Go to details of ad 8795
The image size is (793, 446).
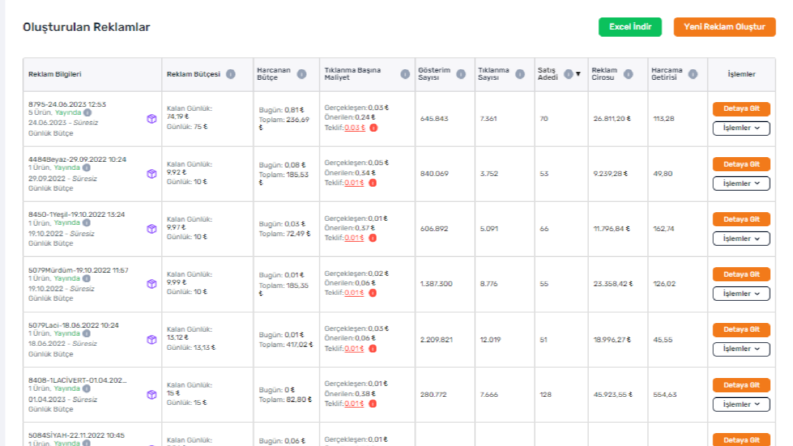[741, 109]
